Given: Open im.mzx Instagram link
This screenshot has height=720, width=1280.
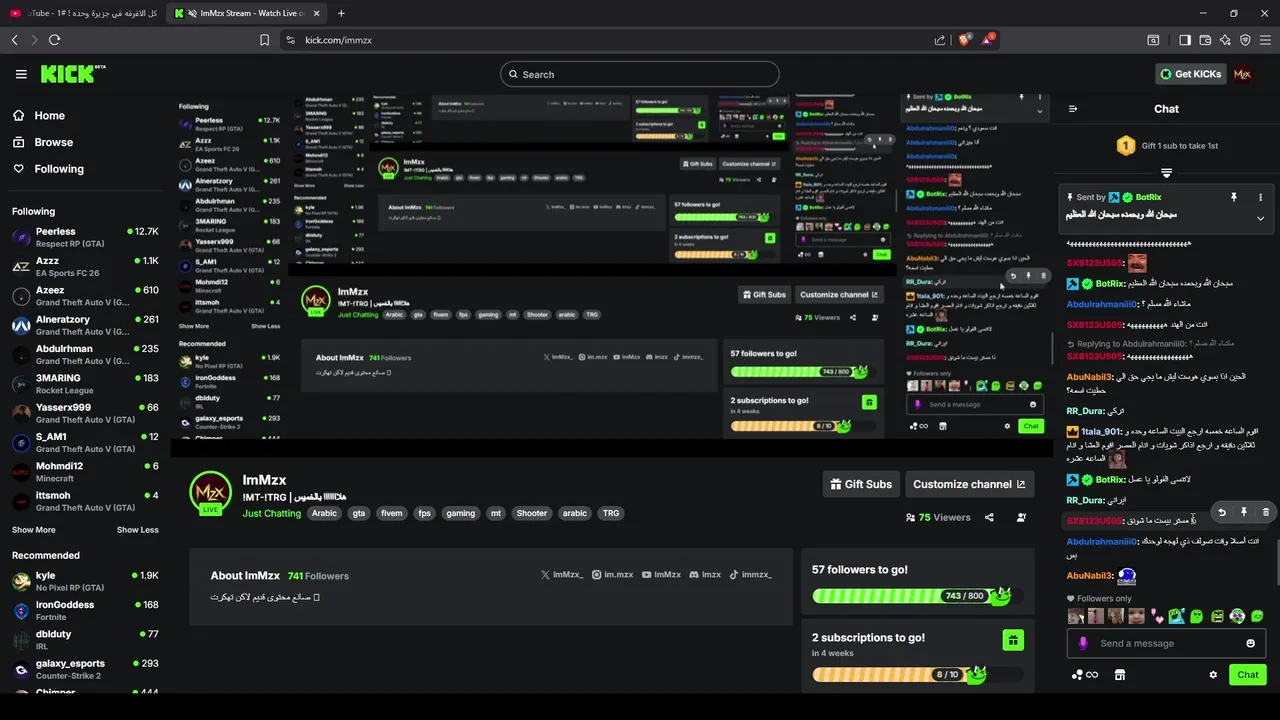Looking at the screenshot, I should tap(613, 575).
